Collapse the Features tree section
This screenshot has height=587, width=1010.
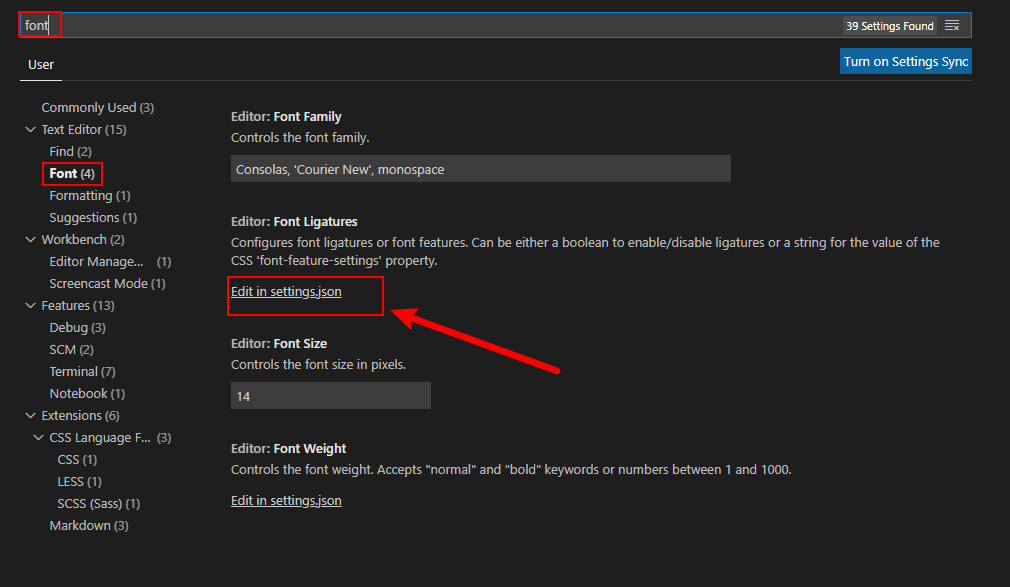point(30,305)
